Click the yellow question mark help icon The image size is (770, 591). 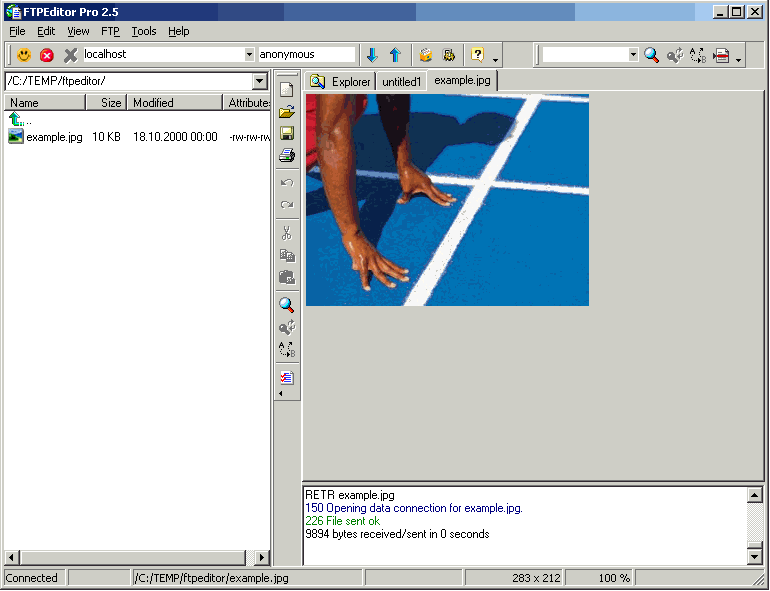click(477, 55)
